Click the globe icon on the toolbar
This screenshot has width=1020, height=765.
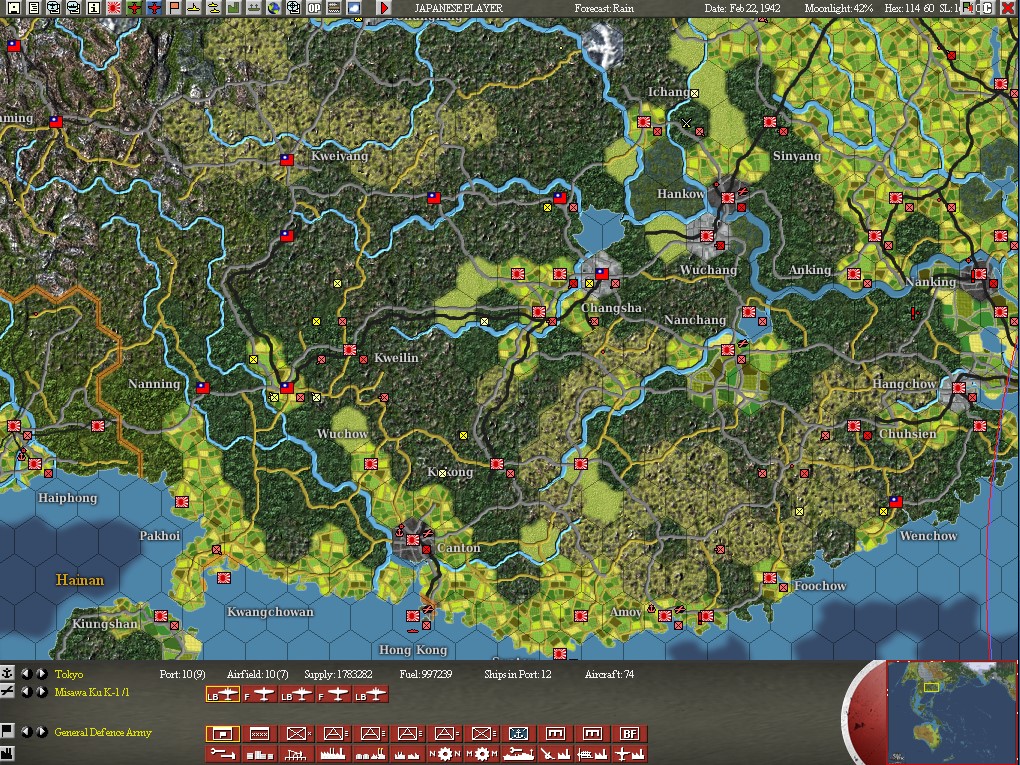coord(273,8)
